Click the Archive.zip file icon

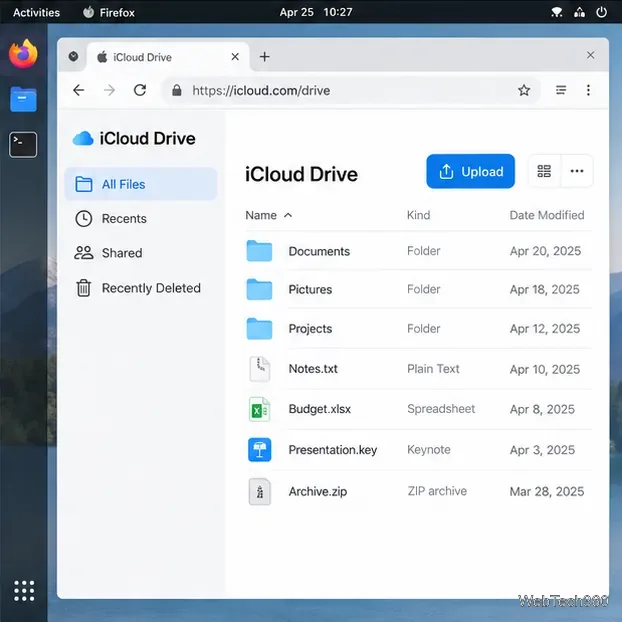click(x=259, y=492)
